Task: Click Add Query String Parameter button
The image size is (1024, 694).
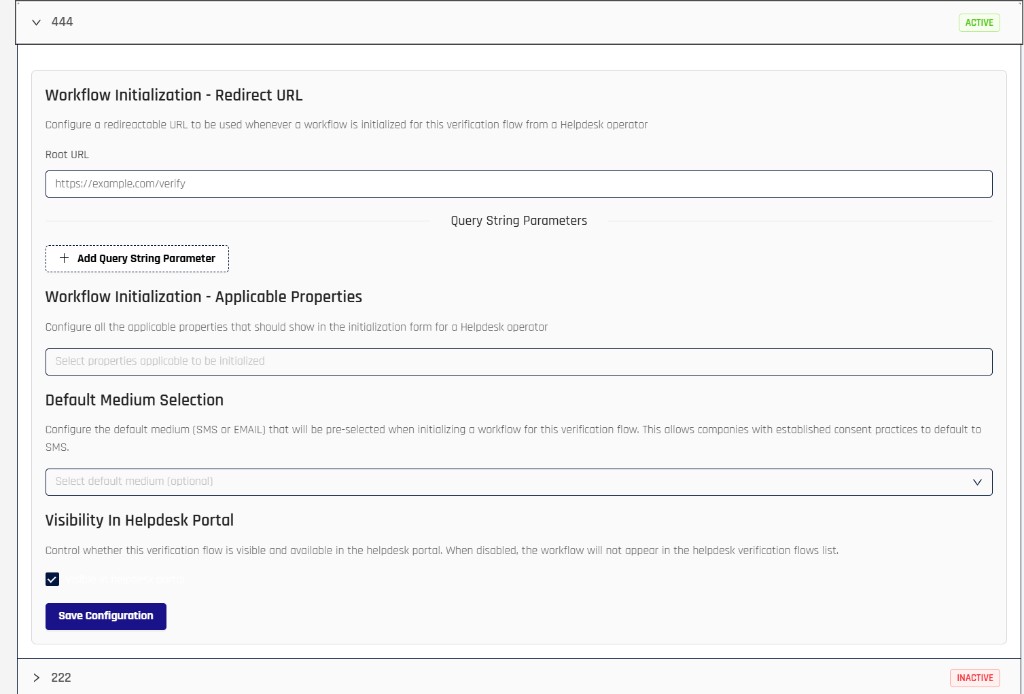Action: coord(137,258)
